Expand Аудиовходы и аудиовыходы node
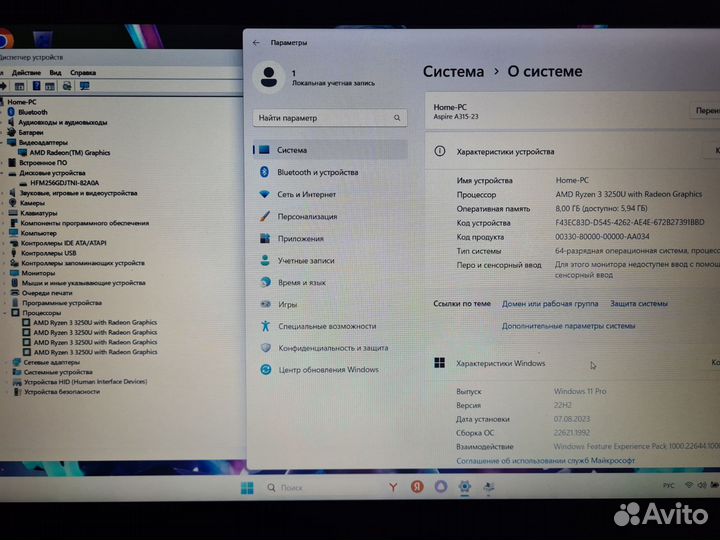The width and height of the screenshot is (720, 540). [x=2, y=122]
